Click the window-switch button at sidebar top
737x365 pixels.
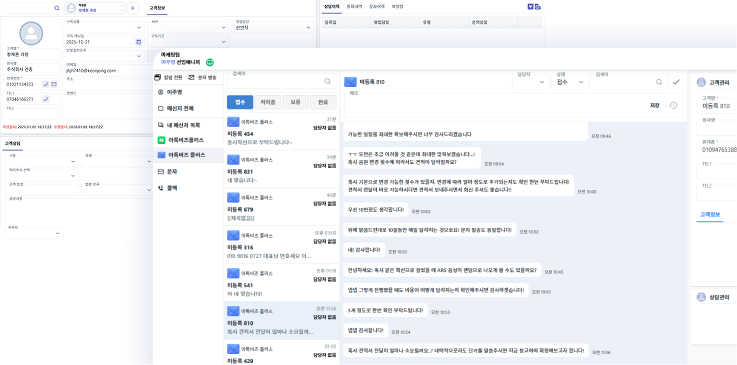(169, 77)
